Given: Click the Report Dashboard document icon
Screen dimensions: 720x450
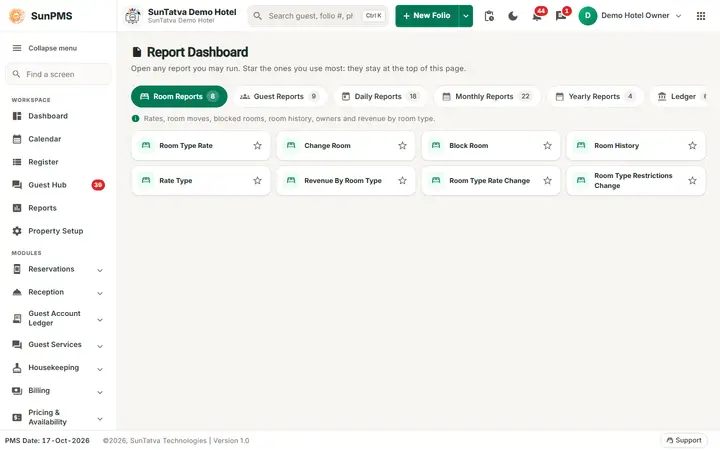Looking at the screenshot, I should click(136, 52).
